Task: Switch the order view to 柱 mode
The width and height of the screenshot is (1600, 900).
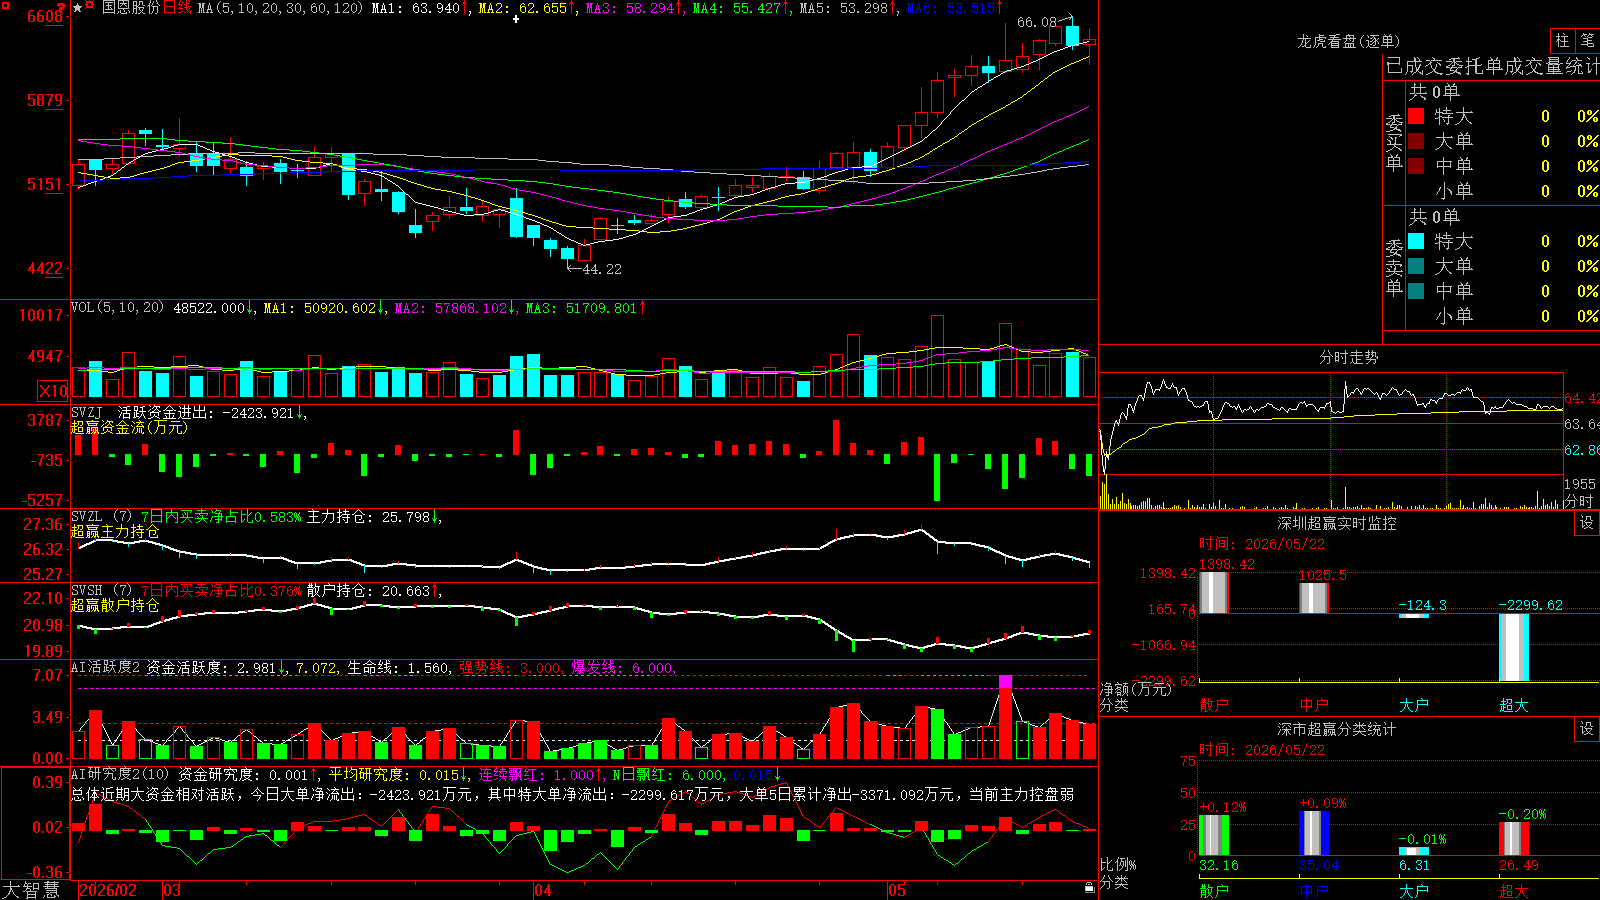Action: click(x=1562, y=40)
